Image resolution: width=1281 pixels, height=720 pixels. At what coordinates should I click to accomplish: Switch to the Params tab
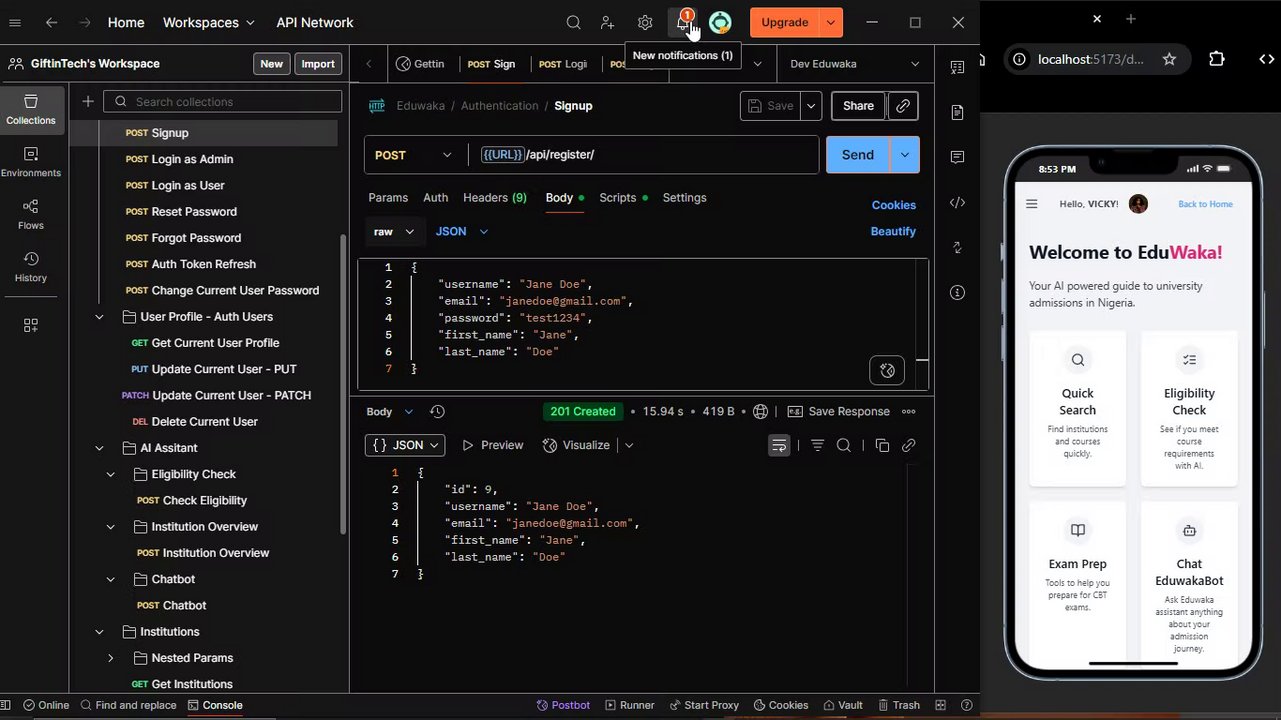388,198
